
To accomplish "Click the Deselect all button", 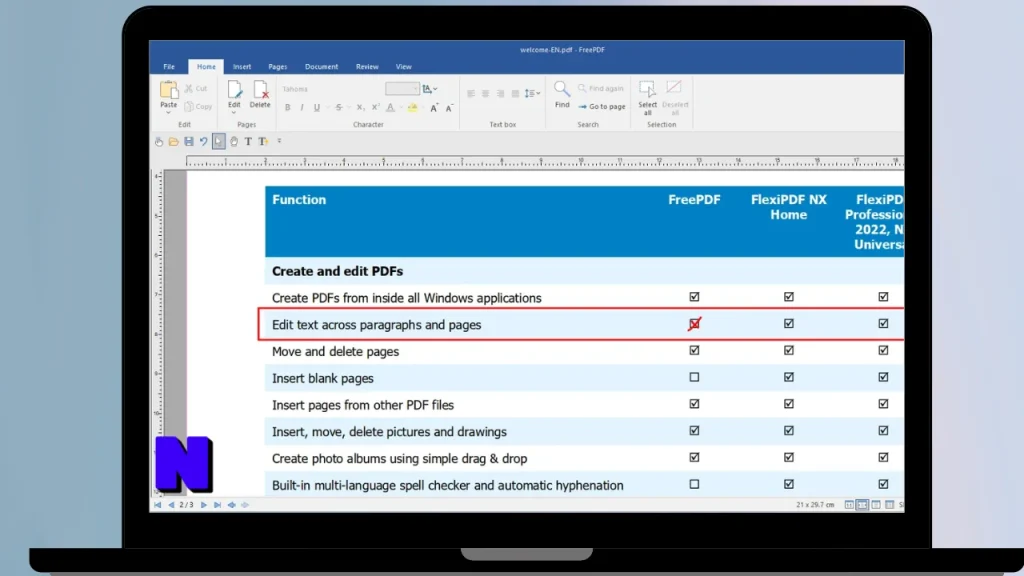I will tap(675, 98).
